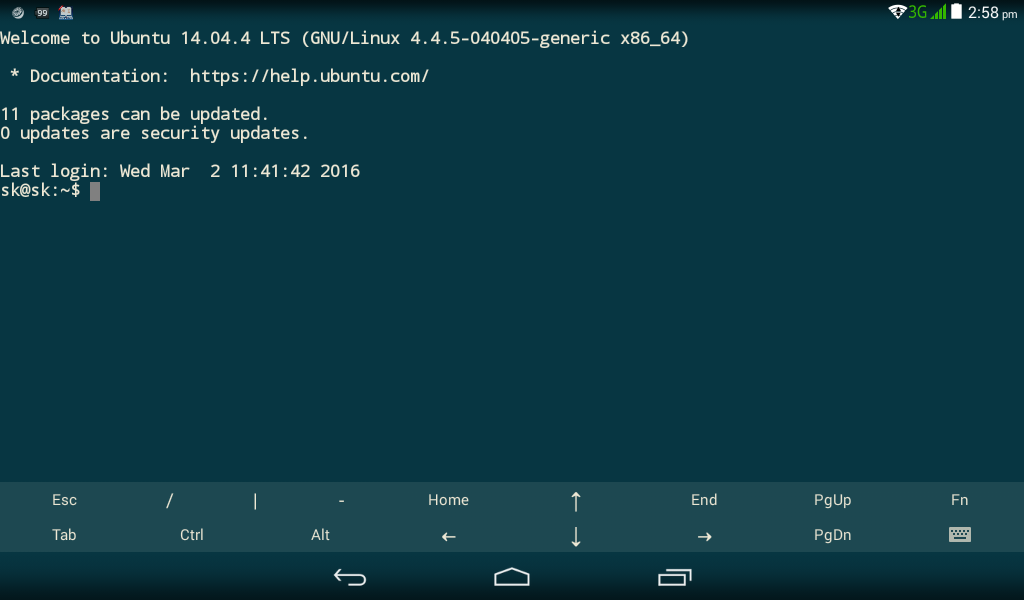Tap the 3G signal indicator
The image size is (1024, 600).
pos(918,12)
